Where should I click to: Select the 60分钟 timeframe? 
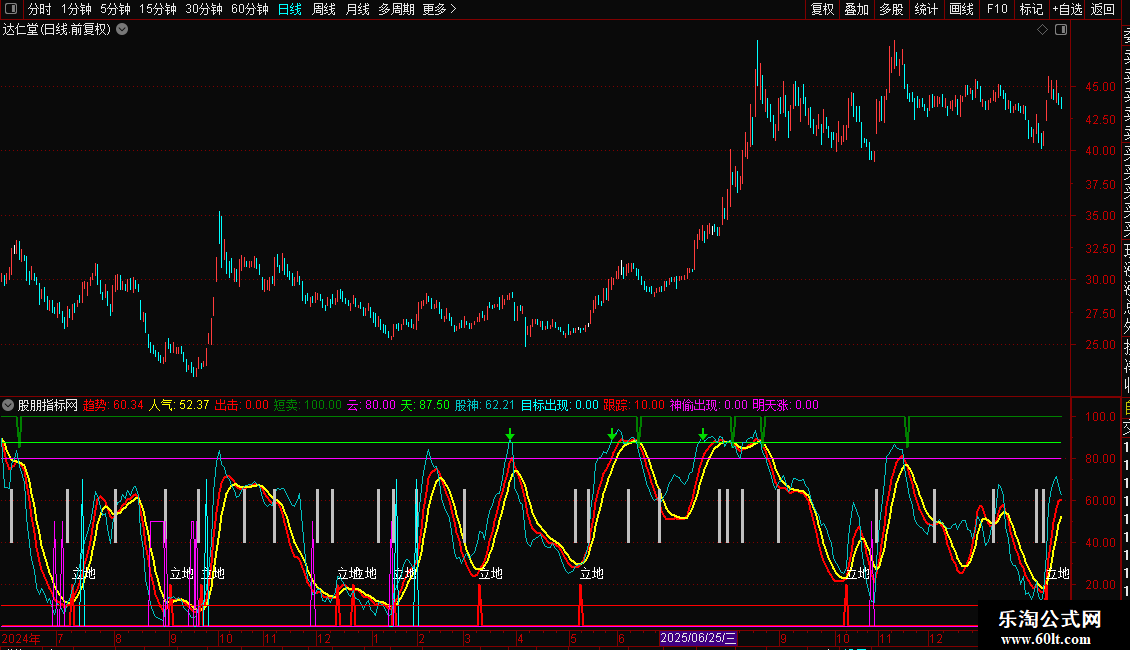point(250,9)
